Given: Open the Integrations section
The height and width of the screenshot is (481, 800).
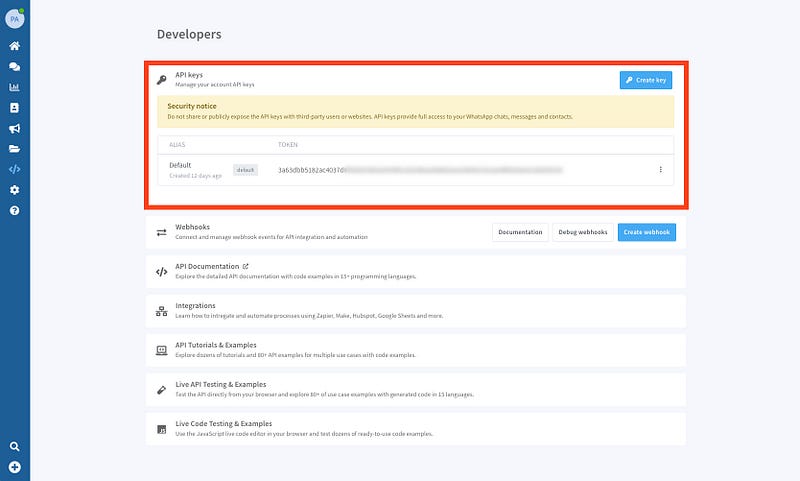Looking at the screenshot, I should click(x=195, y=306).
